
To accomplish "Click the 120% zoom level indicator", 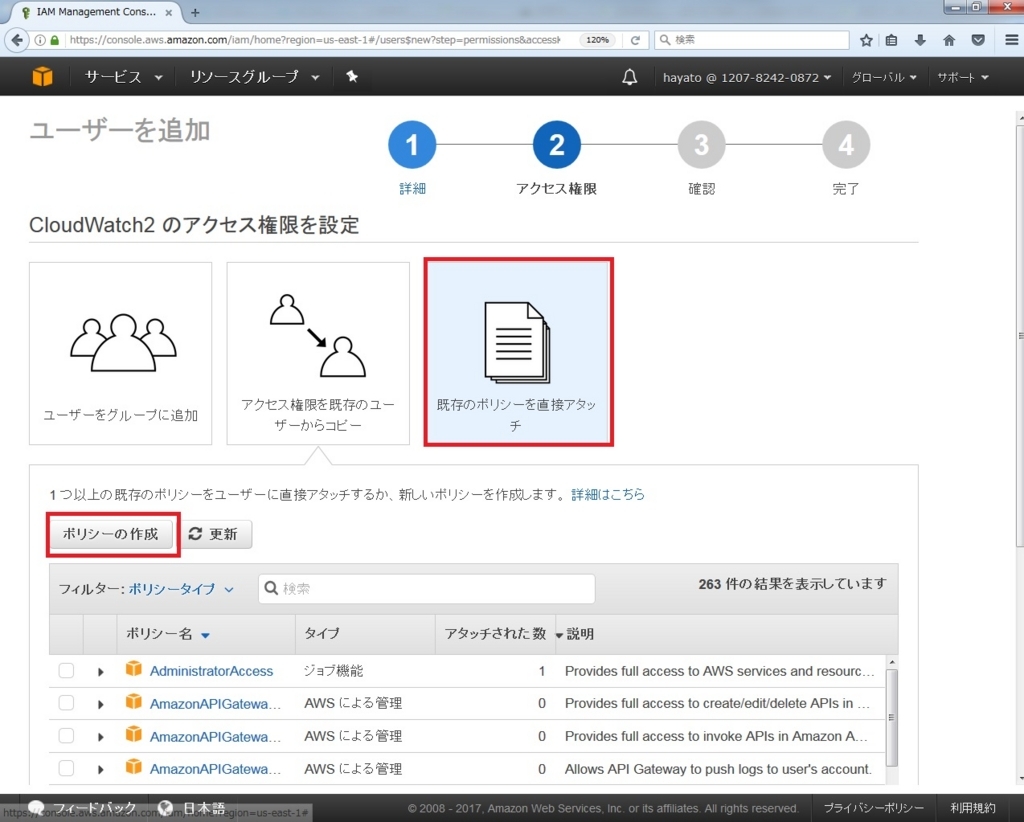I will pos(597,40).
